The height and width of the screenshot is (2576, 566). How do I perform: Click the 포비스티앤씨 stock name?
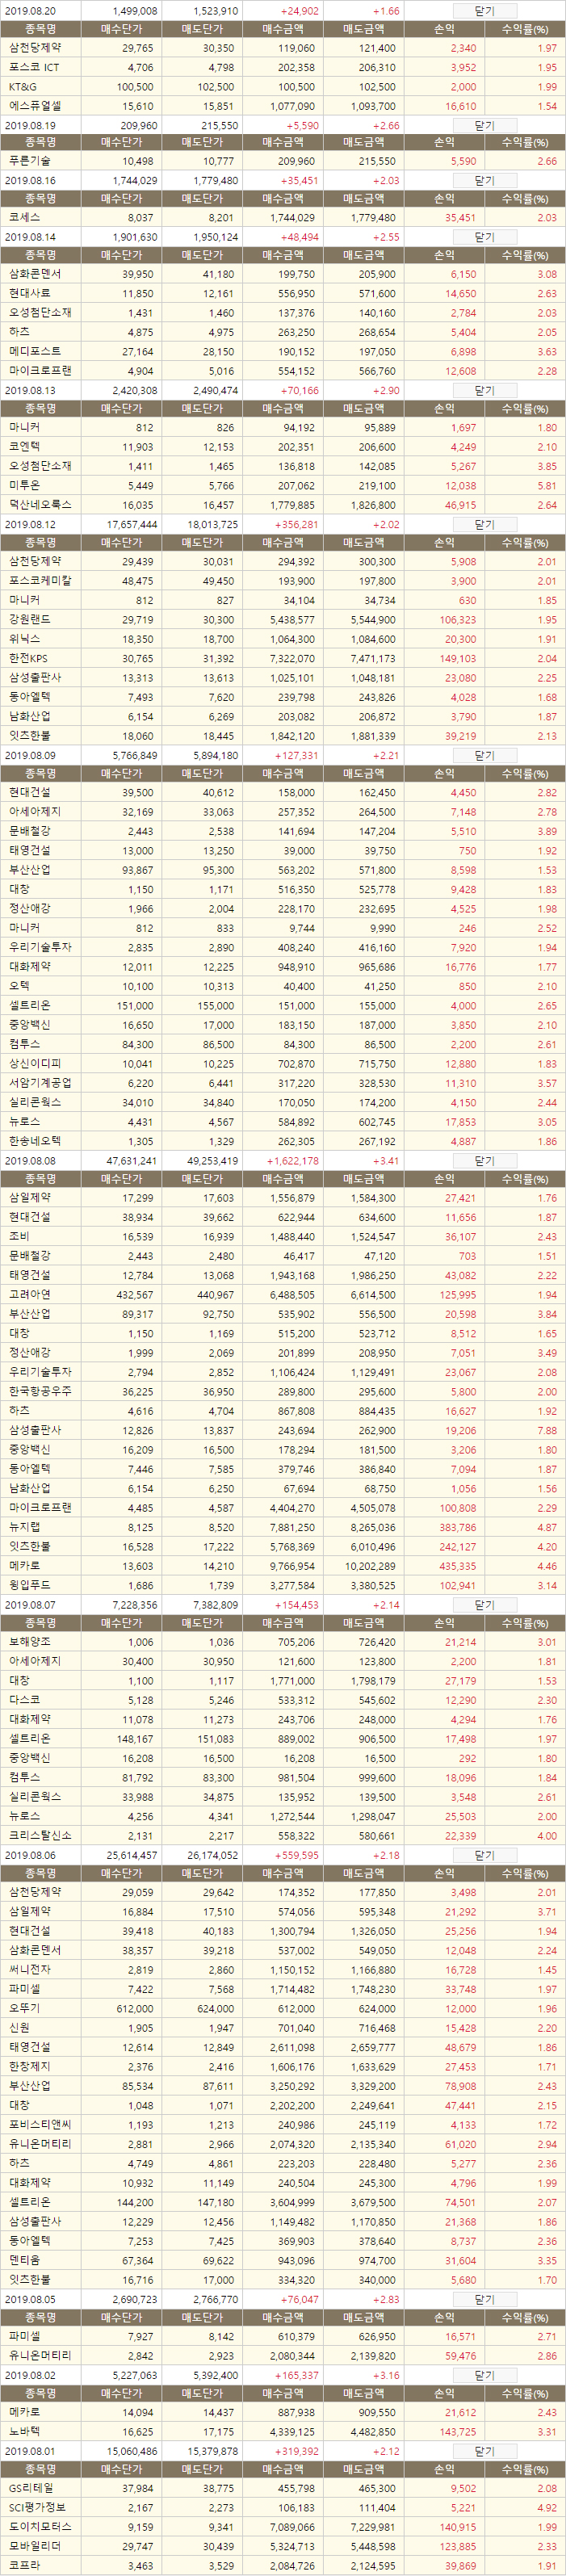(40, 2124)
